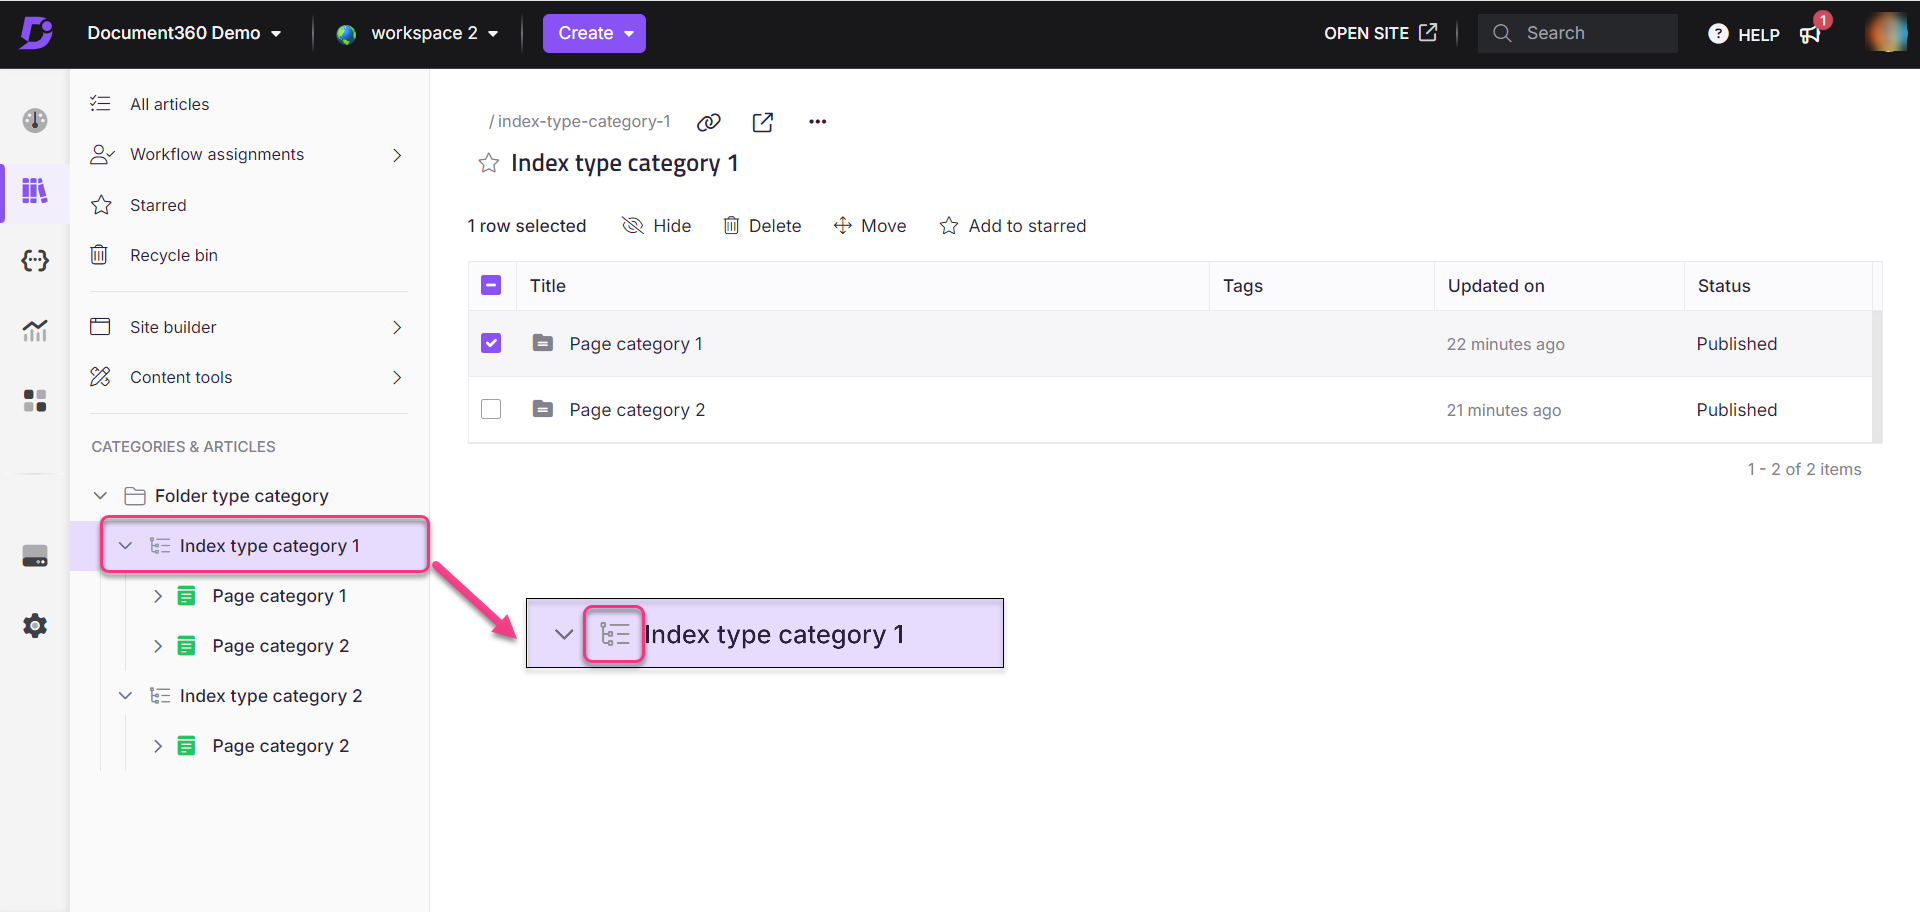Focus the Search input field
Image resolution: width=1920 pixels, height=912 pixels.
1578,33
